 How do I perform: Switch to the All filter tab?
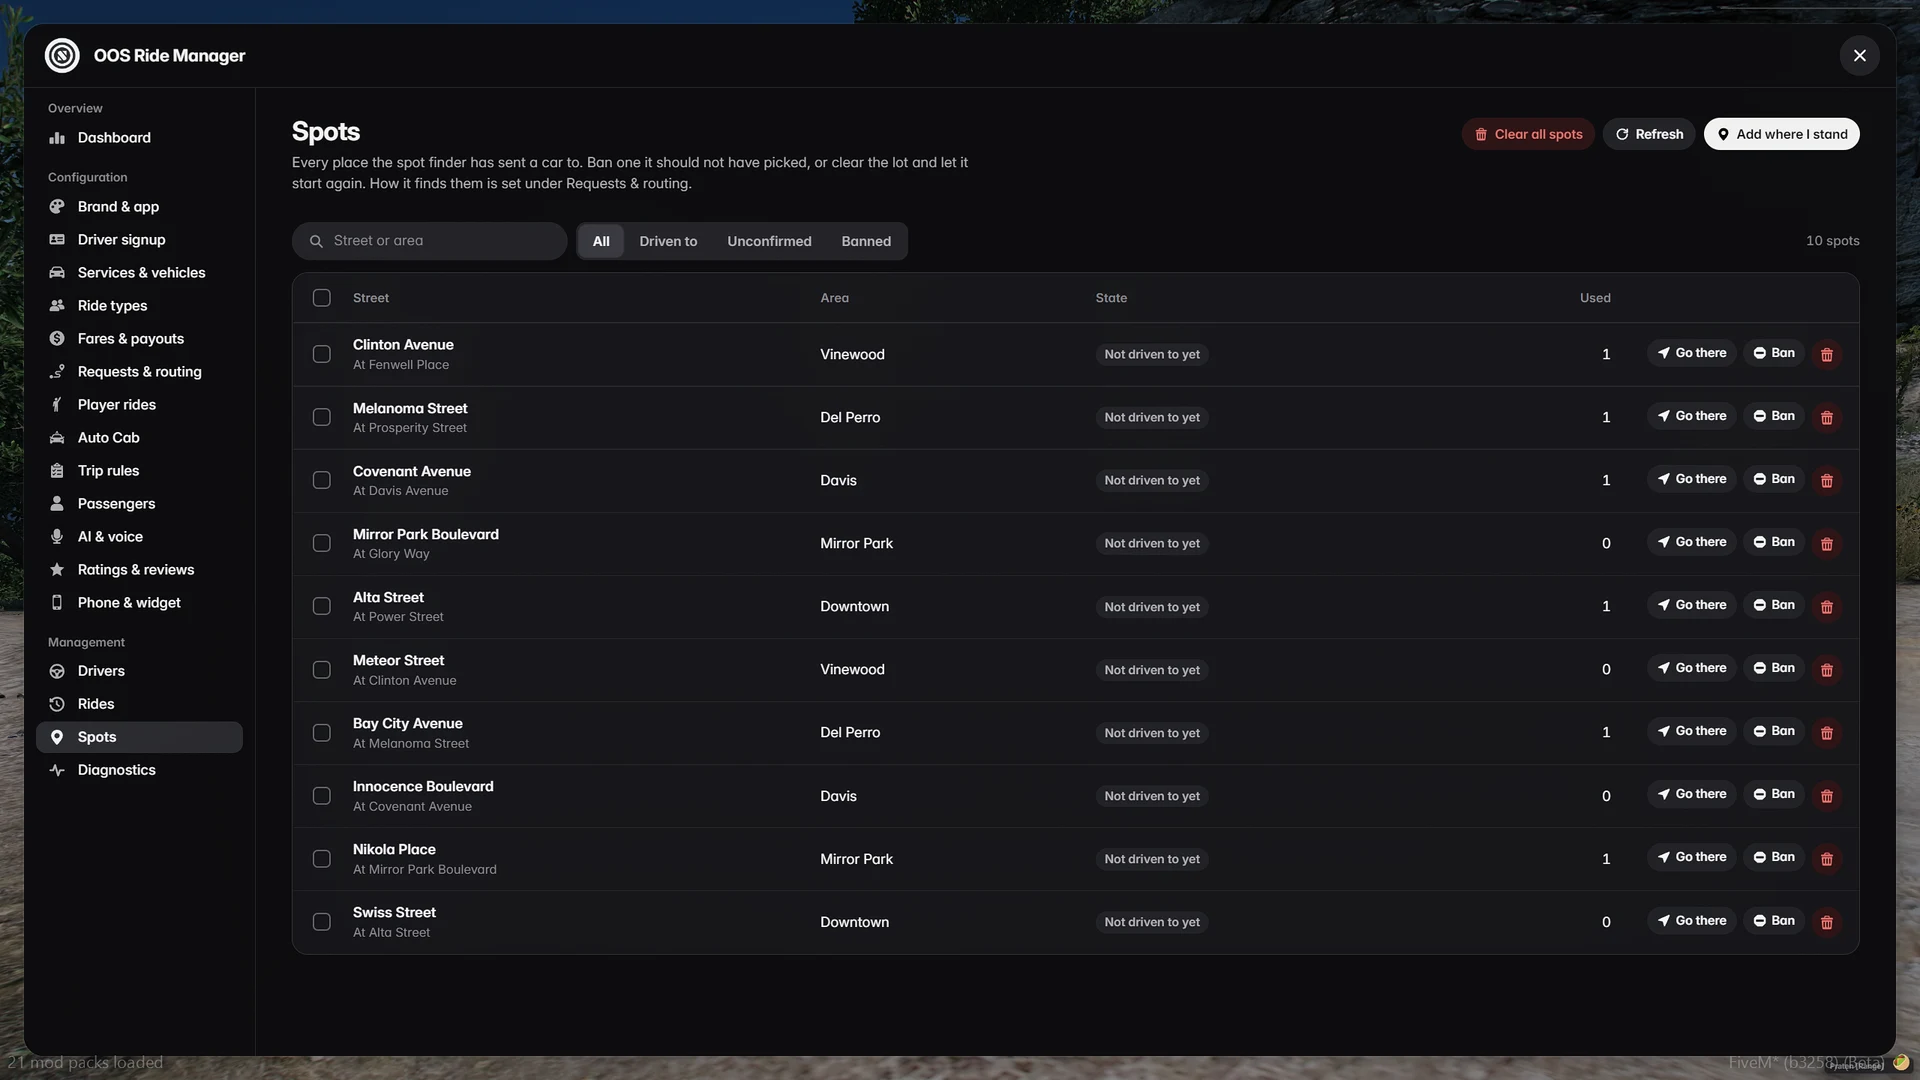601,241
